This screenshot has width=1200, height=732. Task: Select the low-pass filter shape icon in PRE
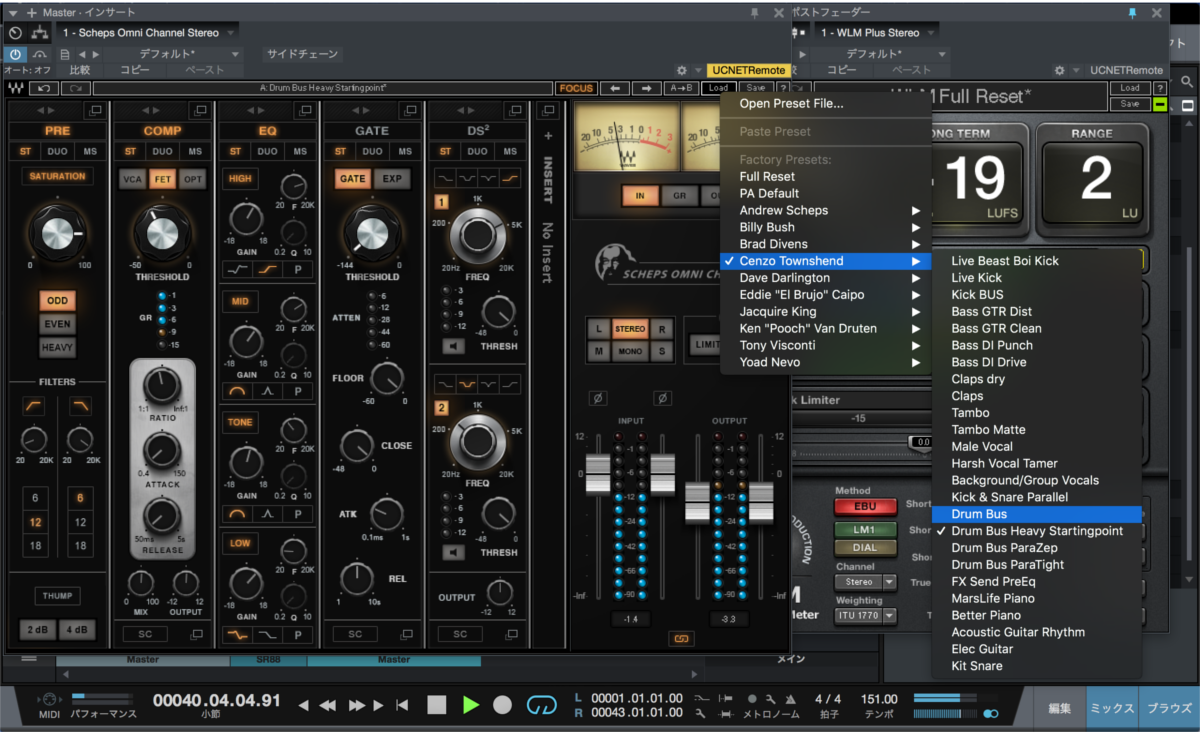81,405
